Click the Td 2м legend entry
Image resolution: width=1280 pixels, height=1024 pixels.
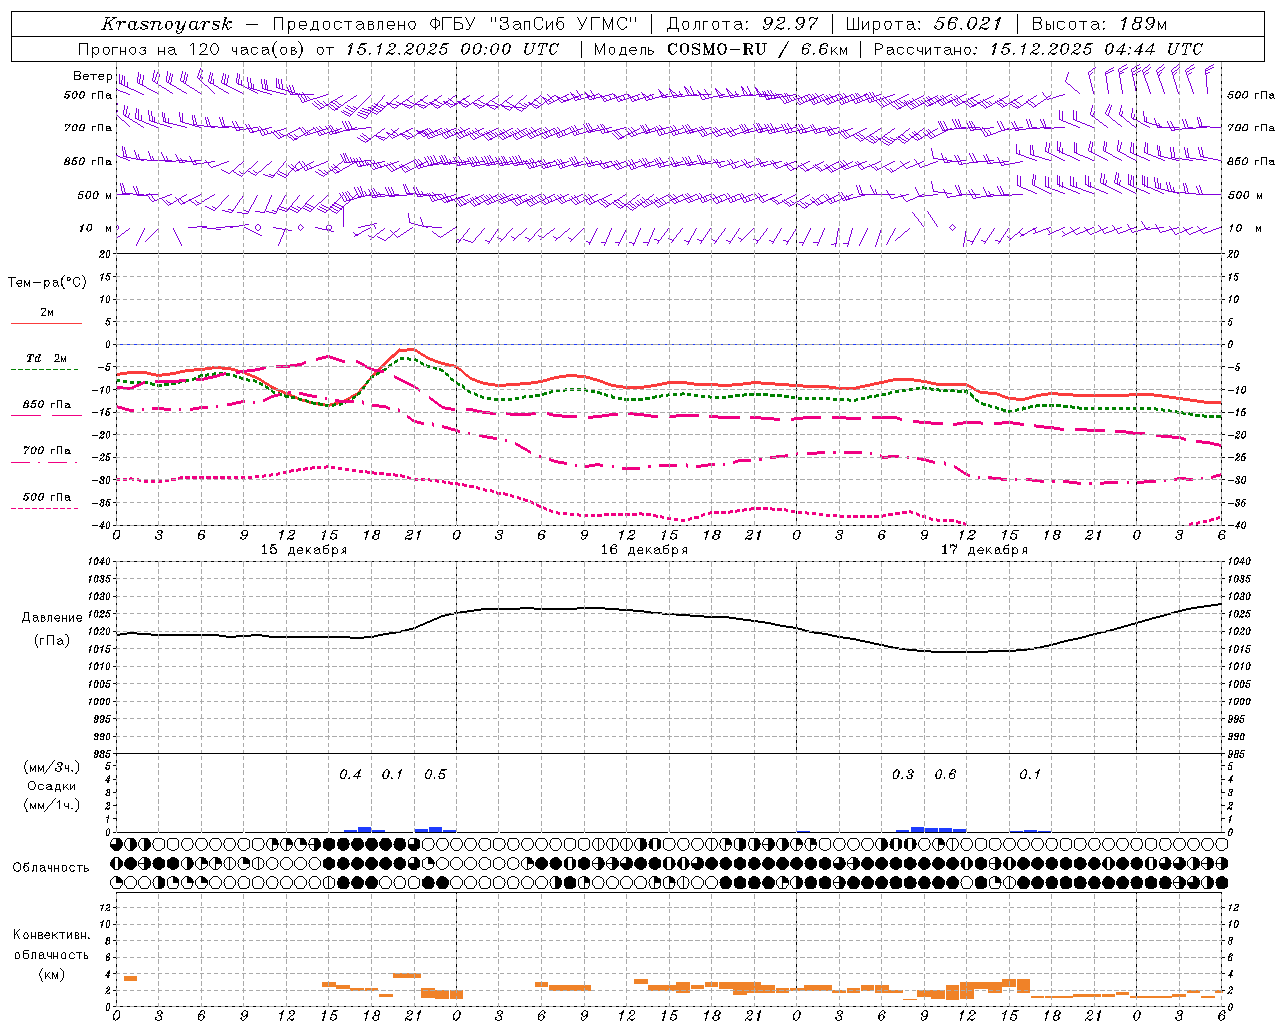tap(47, 358)
